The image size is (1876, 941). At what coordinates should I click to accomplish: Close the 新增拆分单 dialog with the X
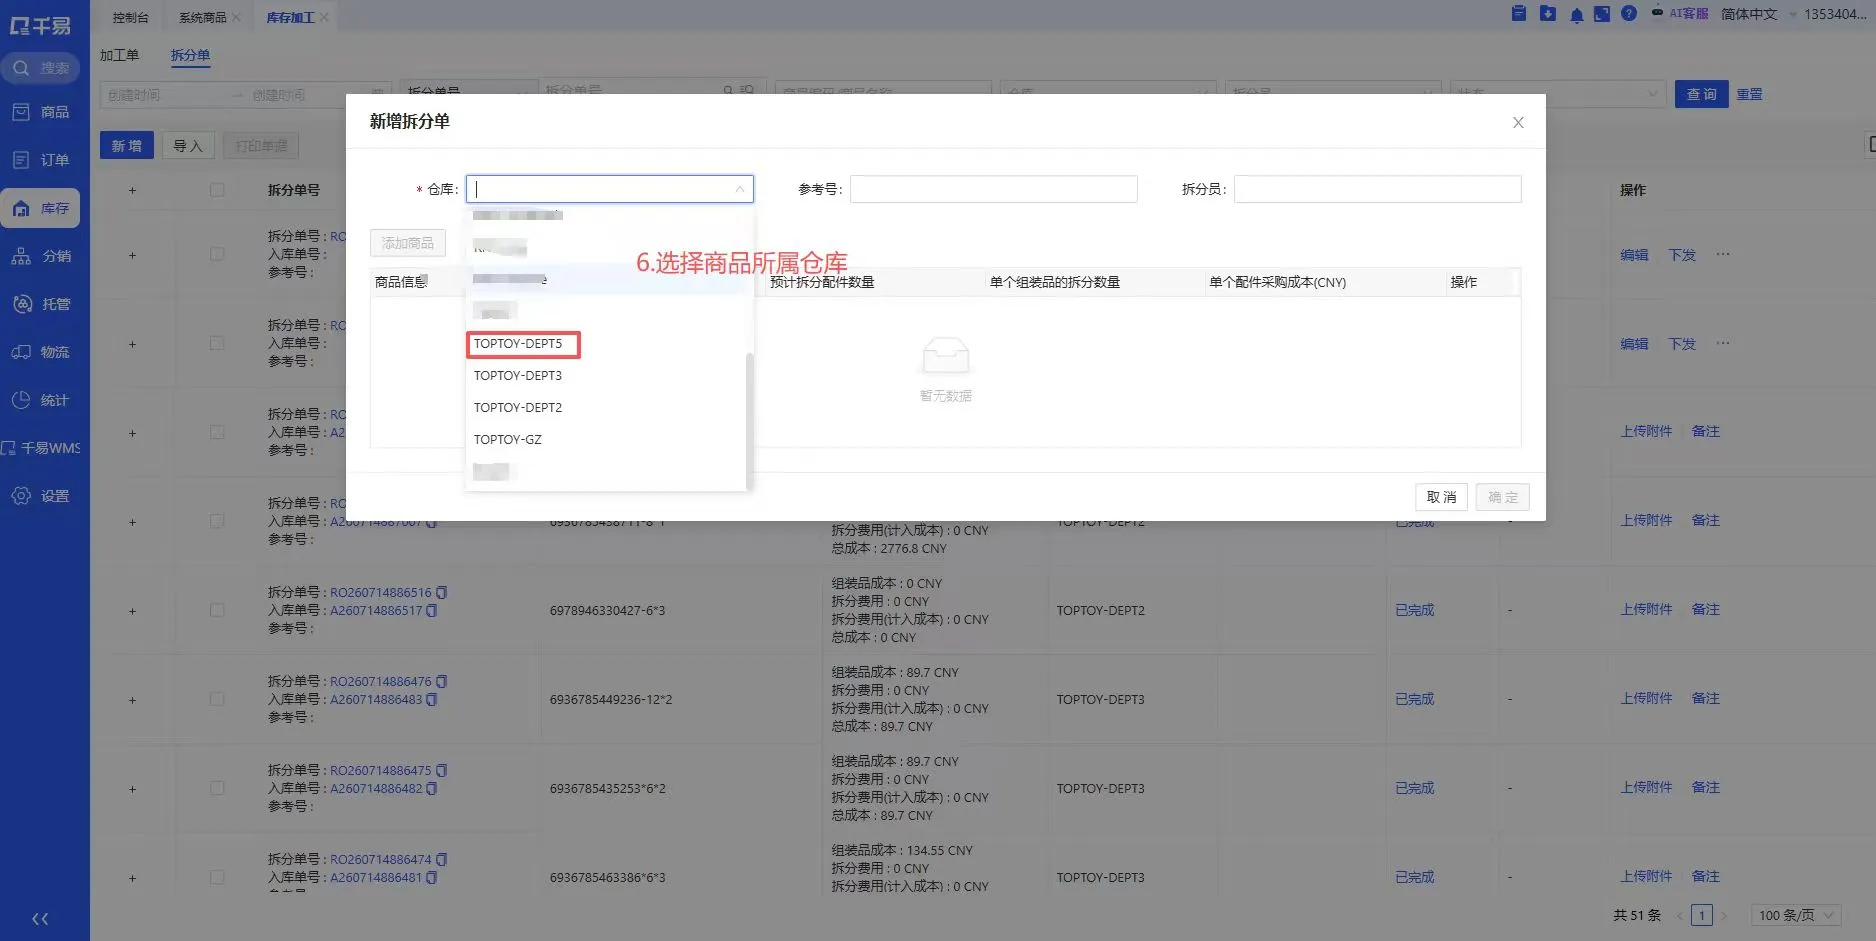tap(1518, 122)
